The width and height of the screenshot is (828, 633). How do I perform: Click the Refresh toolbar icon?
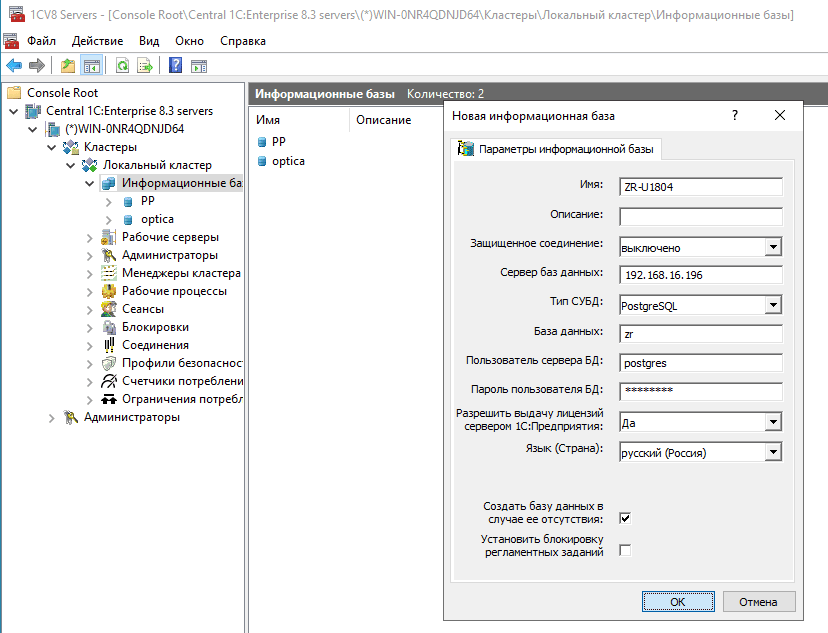(x=122, y=66)
